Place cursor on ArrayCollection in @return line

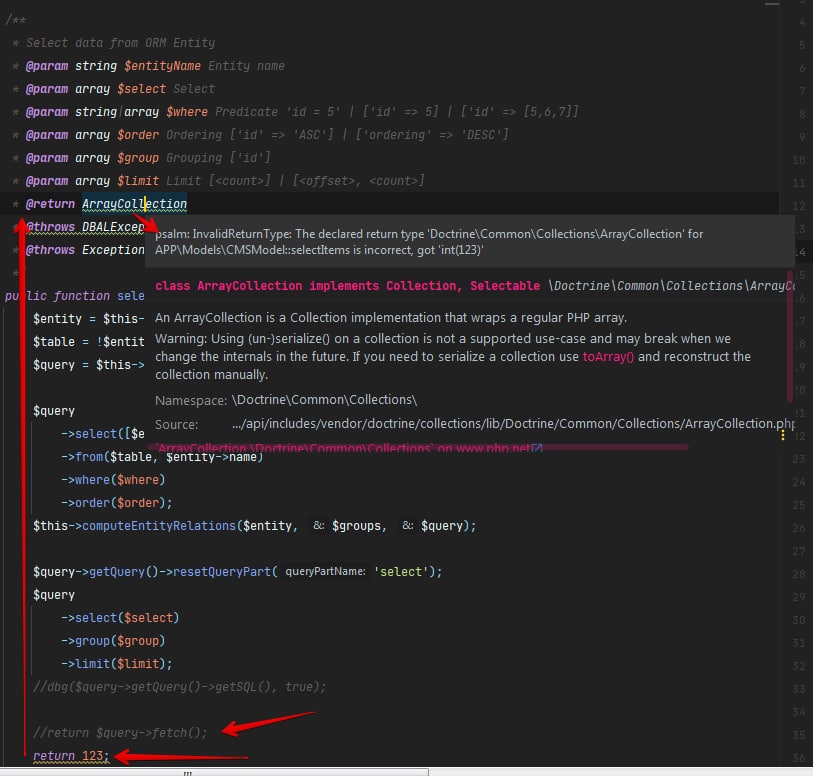tap(134, 204)
